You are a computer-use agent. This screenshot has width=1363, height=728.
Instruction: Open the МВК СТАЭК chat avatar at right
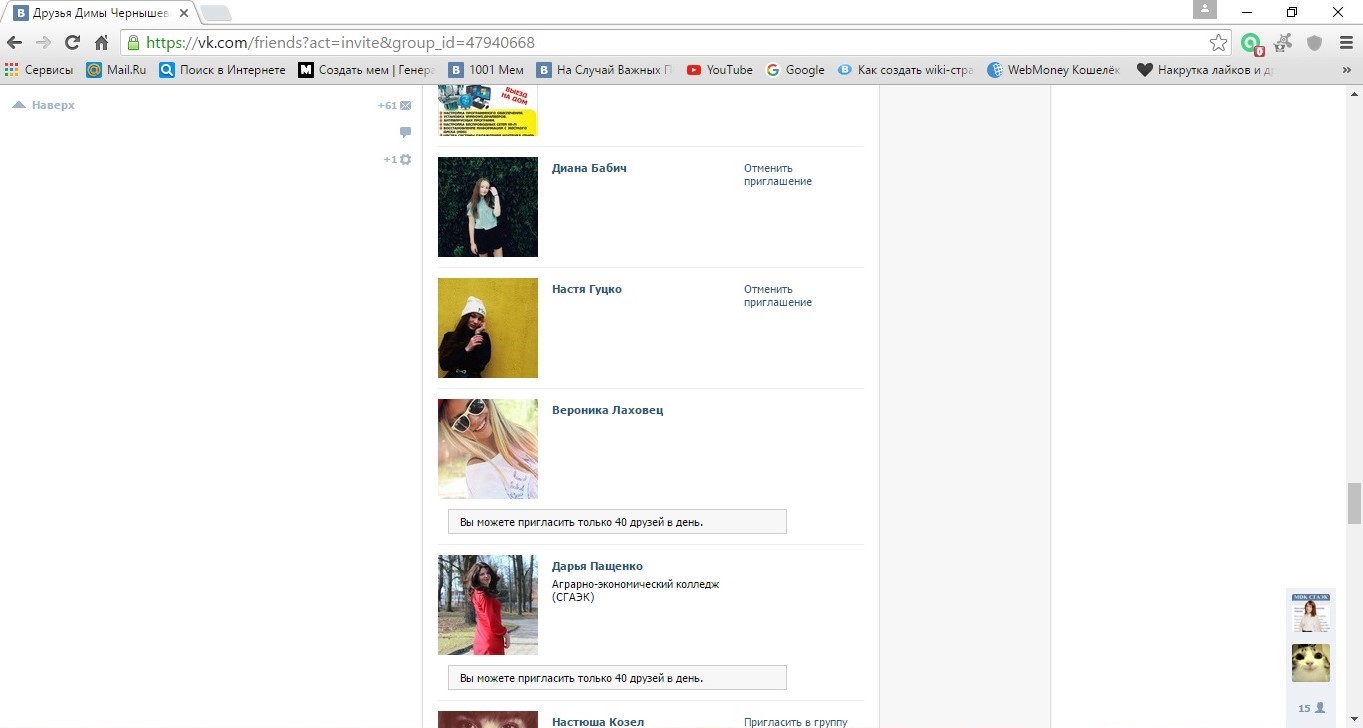tap(1310, 613)
